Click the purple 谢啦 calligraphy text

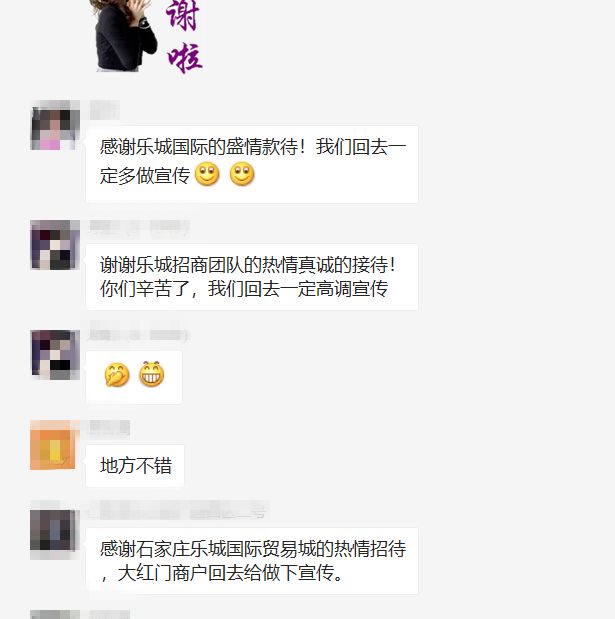tap(184, 36)
